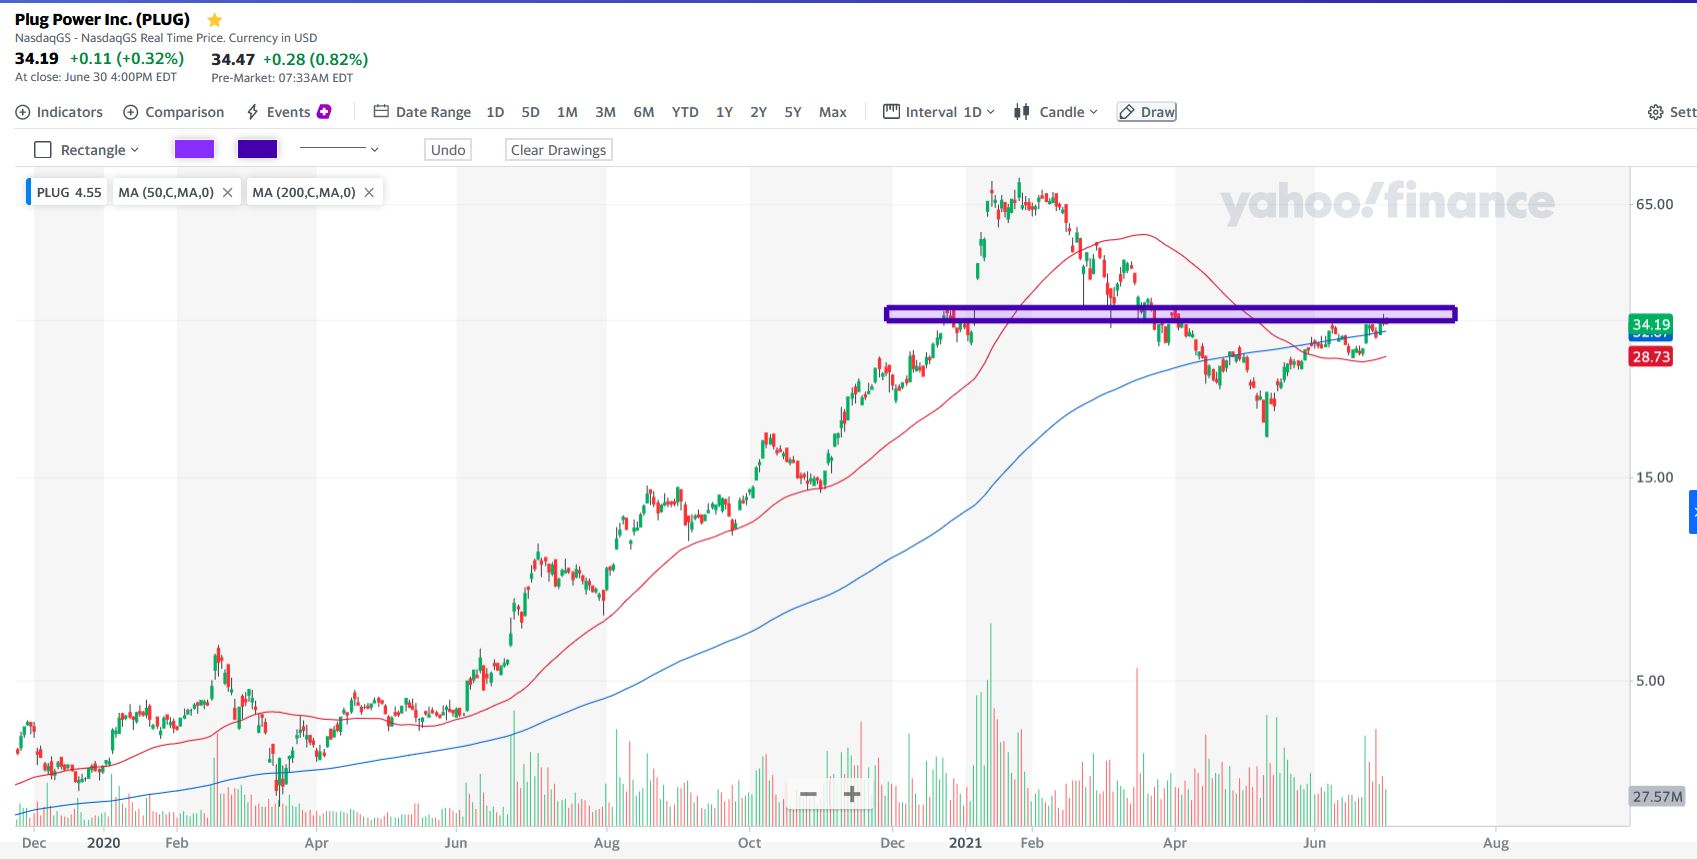1697x859 pixels.
Task: Click the 2020 label on time axis
Action: [x=103, y=843]
